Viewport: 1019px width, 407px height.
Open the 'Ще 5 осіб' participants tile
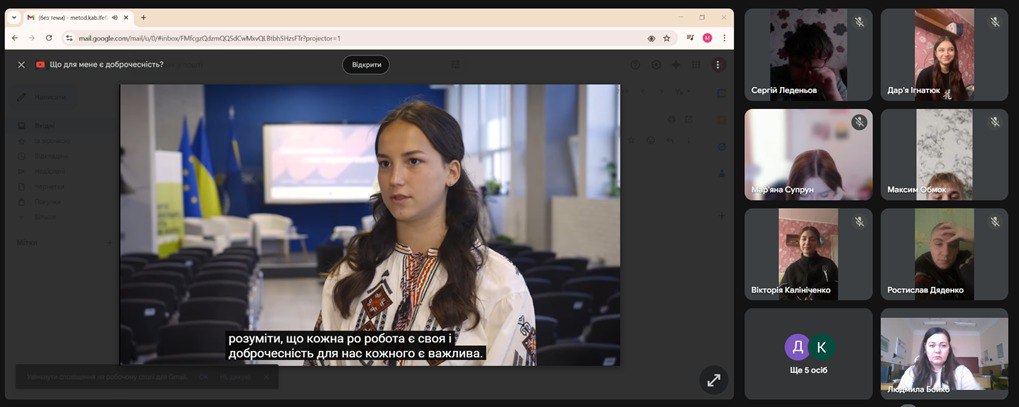coord(808,353)
